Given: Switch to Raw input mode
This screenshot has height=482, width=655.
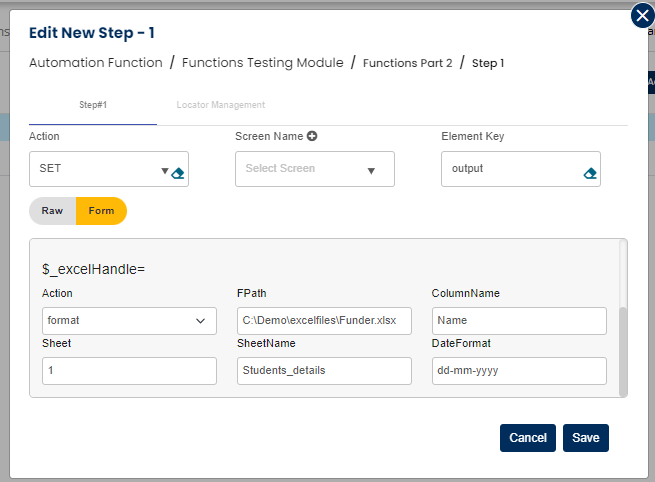Looking at the screenshot, I should point(52,211).
